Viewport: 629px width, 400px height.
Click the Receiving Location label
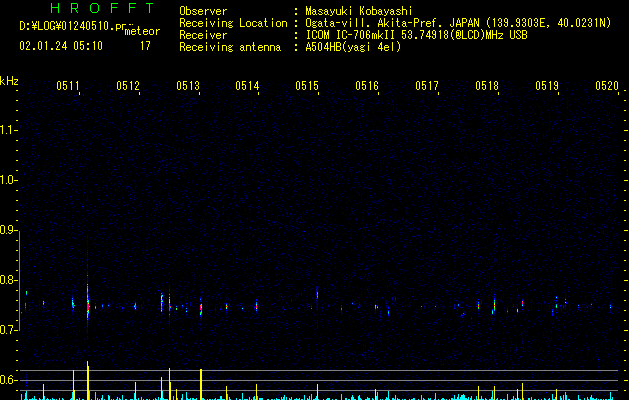[x=233, y=23]
